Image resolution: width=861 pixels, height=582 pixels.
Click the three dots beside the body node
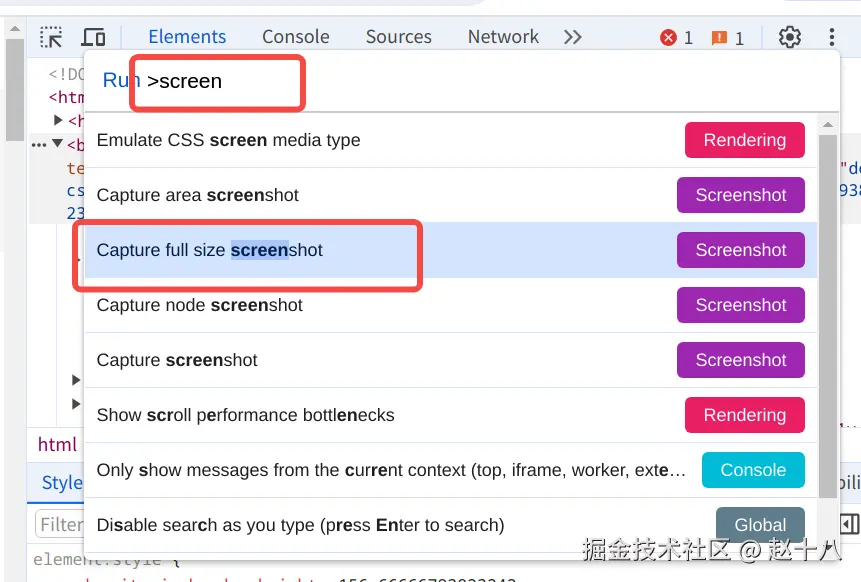39,145
